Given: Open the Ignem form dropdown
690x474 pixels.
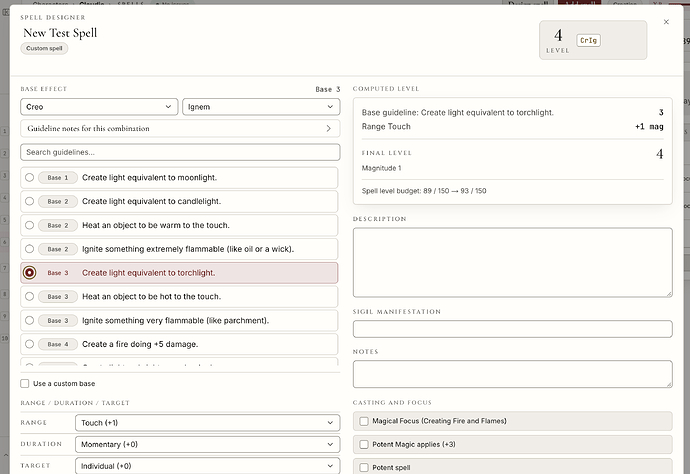Looking at the screenshot, I should [261, 107].
